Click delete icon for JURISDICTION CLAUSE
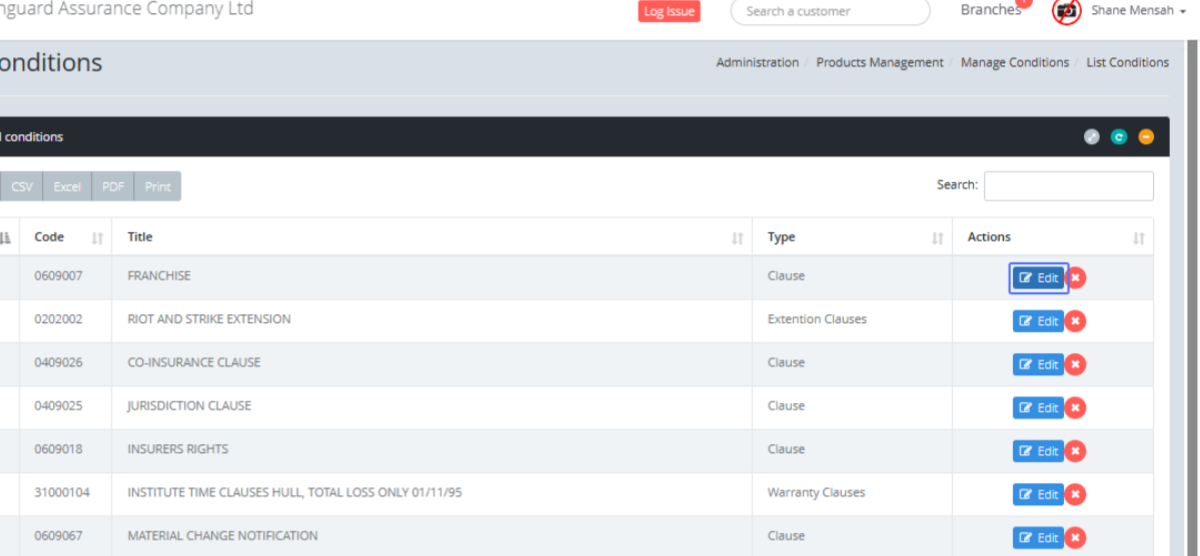Image resolution: width=1200 pixels, height=556 pixels. click(1076, 408)
